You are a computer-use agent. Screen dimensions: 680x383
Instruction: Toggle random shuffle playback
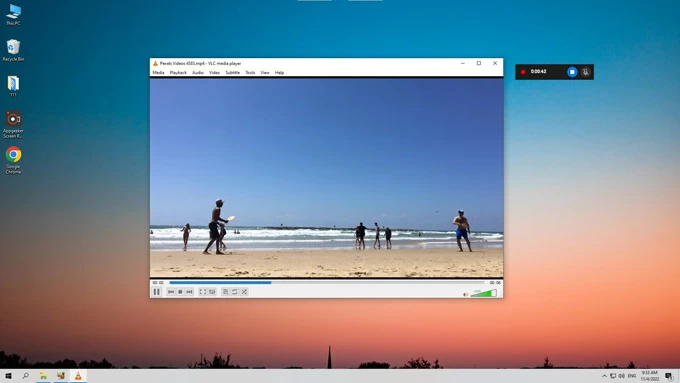244,292
